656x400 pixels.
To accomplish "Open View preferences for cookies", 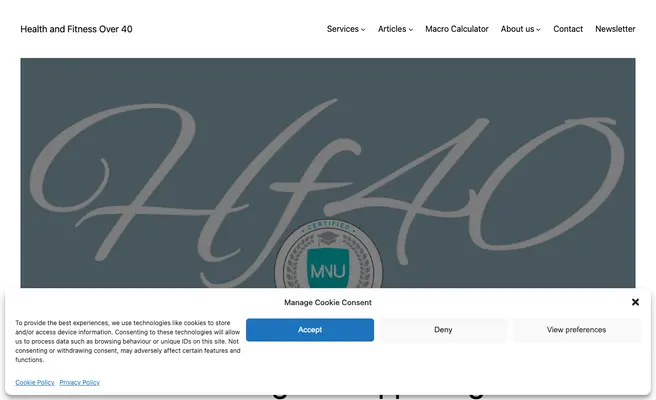I will pos(576,330).
